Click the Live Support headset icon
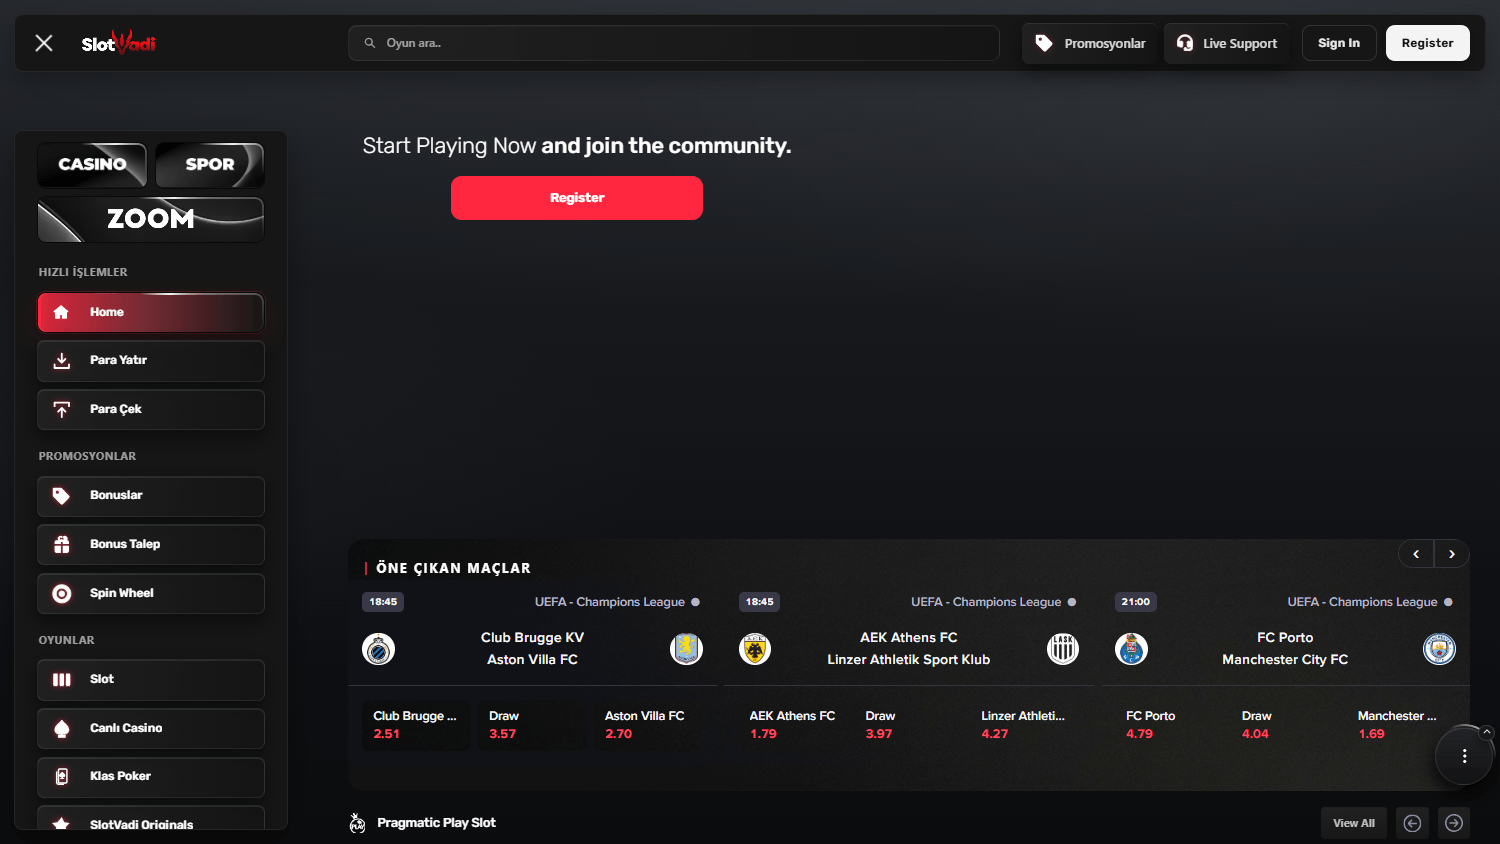Screen dimensions: 1500x844 (x=1185, y=43)
